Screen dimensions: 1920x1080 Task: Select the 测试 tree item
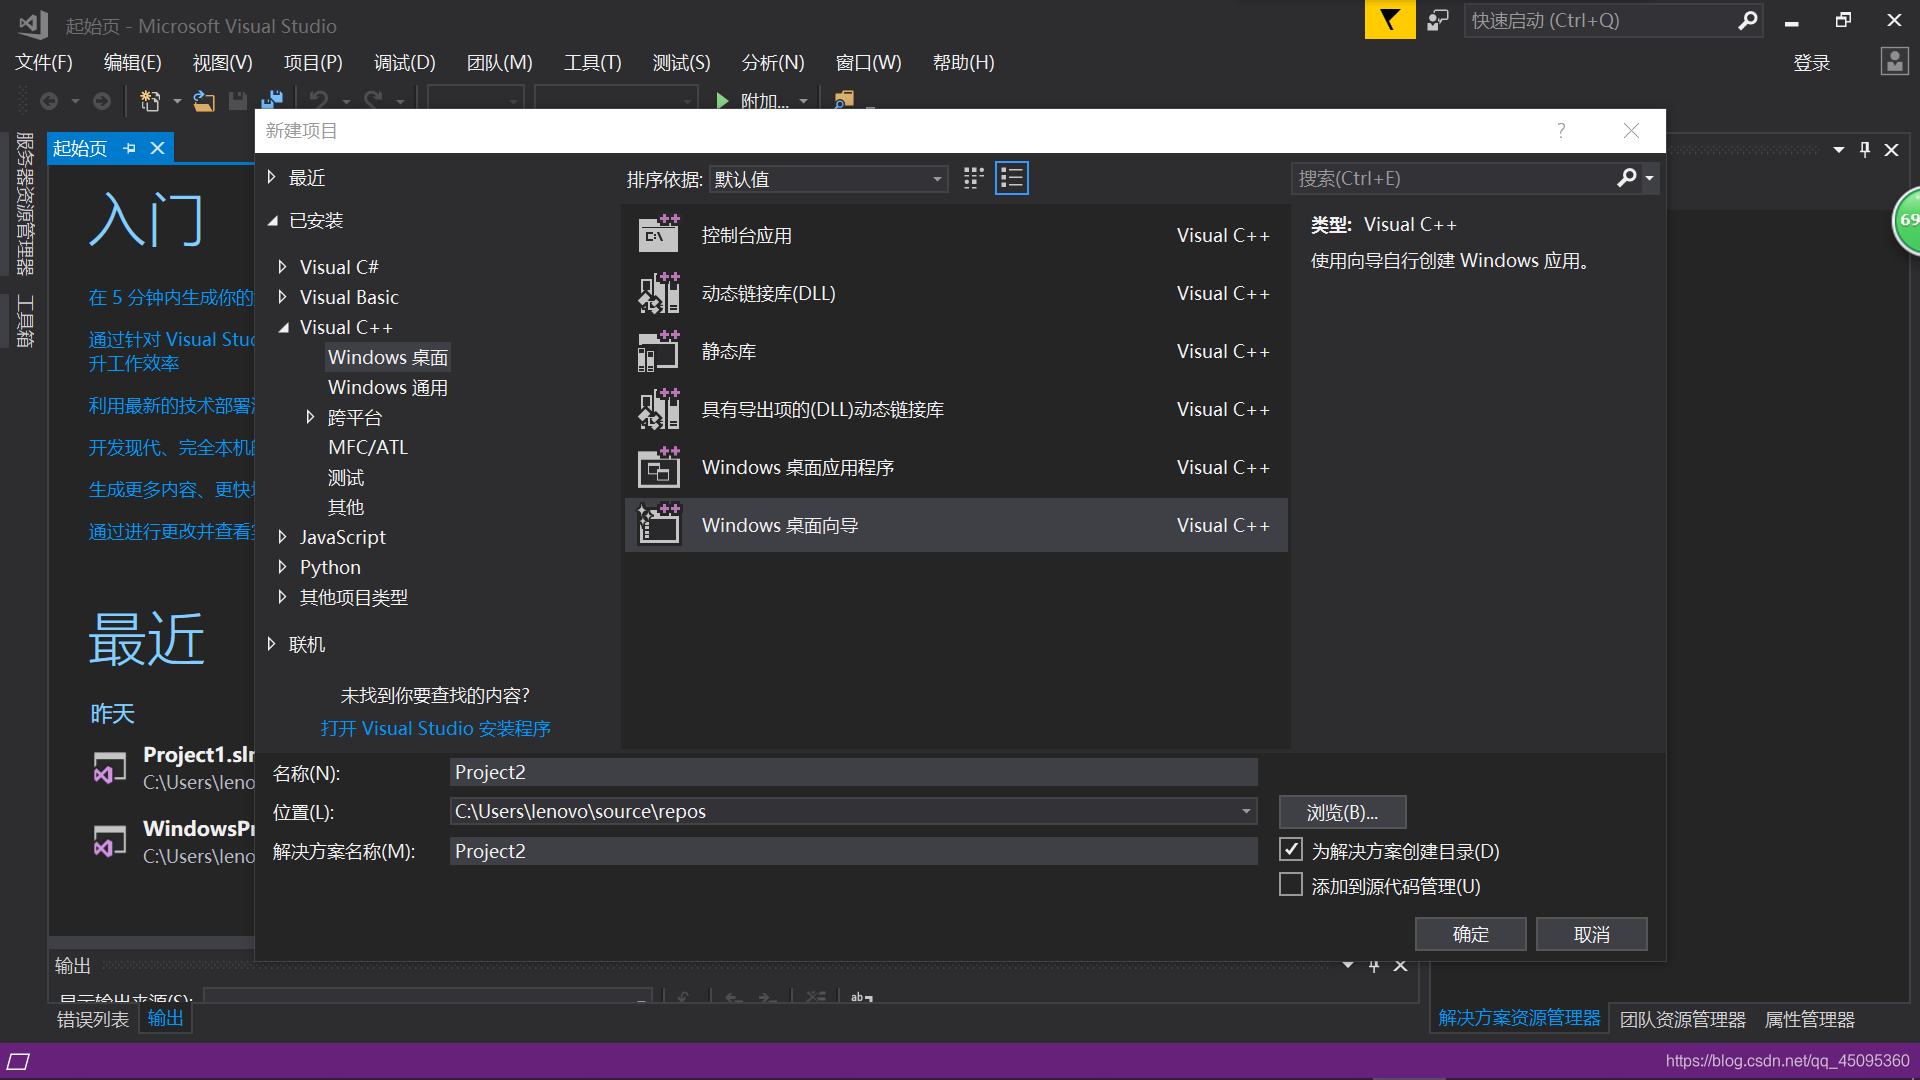click(346, 477)
